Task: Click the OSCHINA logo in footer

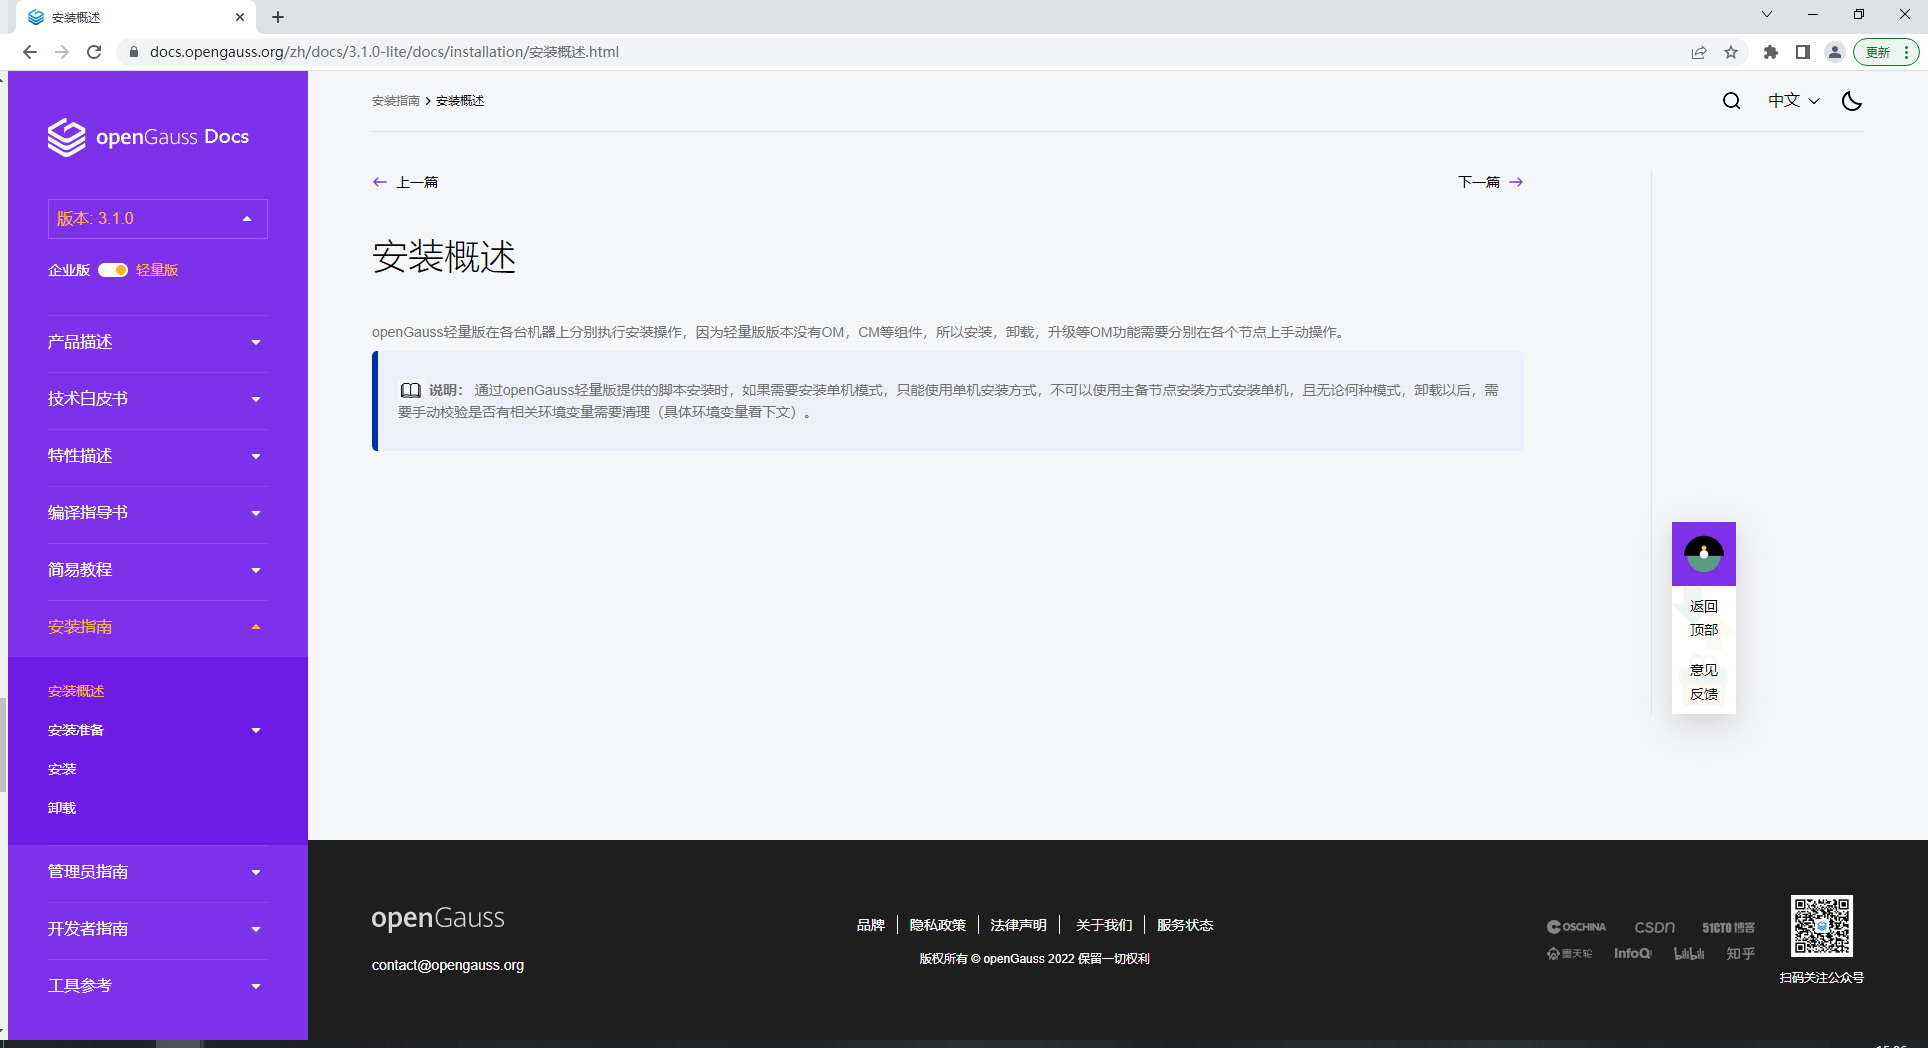Action: (x=1576, y=927)
